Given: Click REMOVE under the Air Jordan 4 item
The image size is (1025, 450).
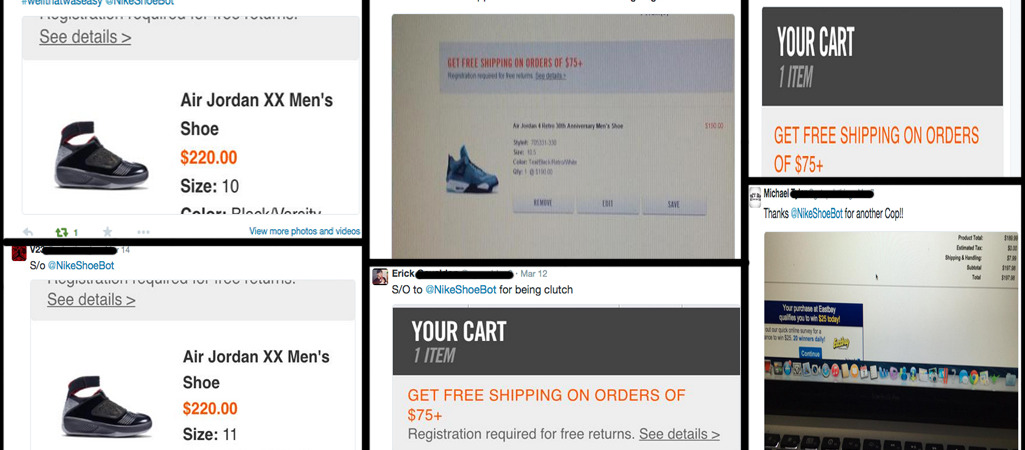Looking at the screenshot, I should (543, 203).
